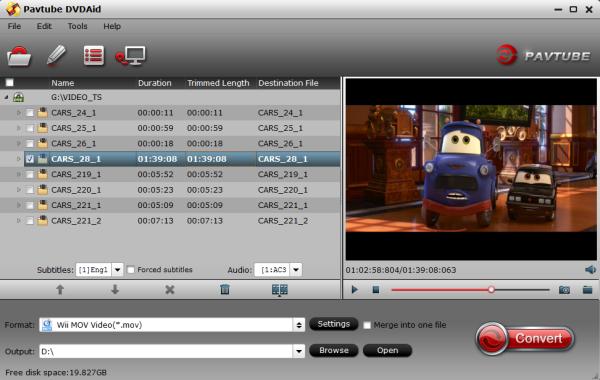Screen dimensions: 600x380
Task: Click destination file CARS_25_1 cell
Action: click(280, 128)
